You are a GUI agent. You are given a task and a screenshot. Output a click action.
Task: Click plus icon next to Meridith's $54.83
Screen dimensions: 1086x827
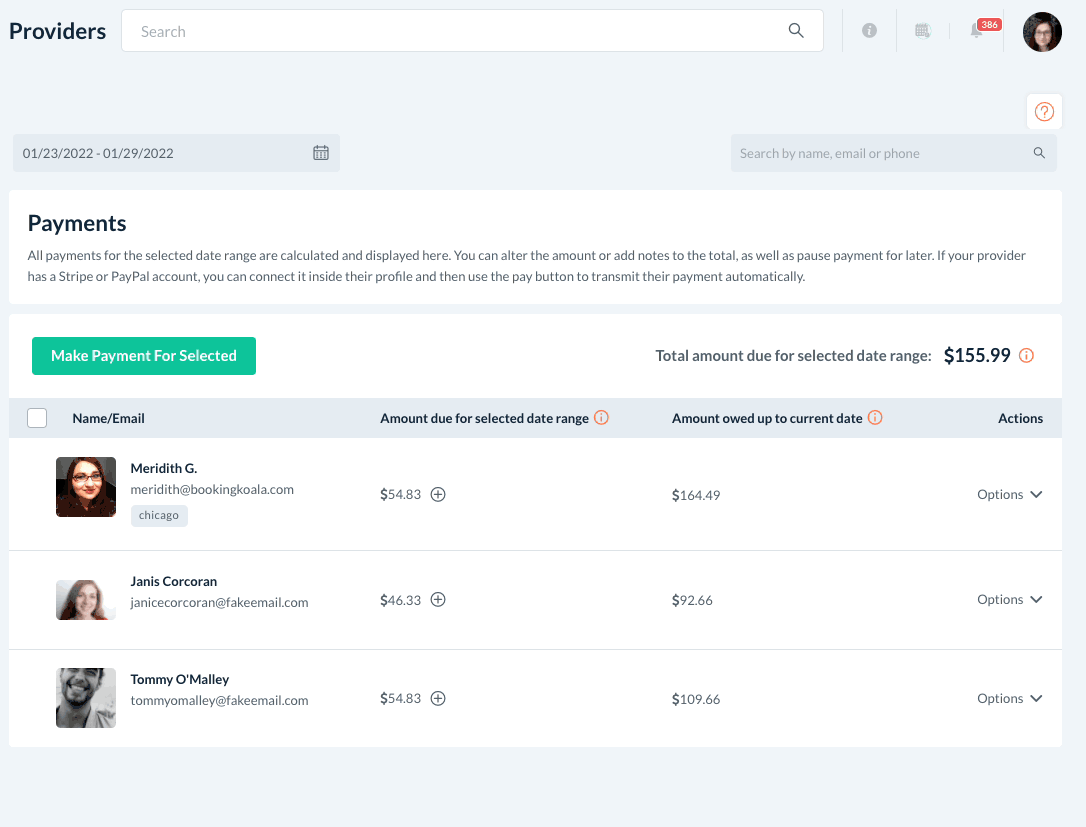click(438, 494)
